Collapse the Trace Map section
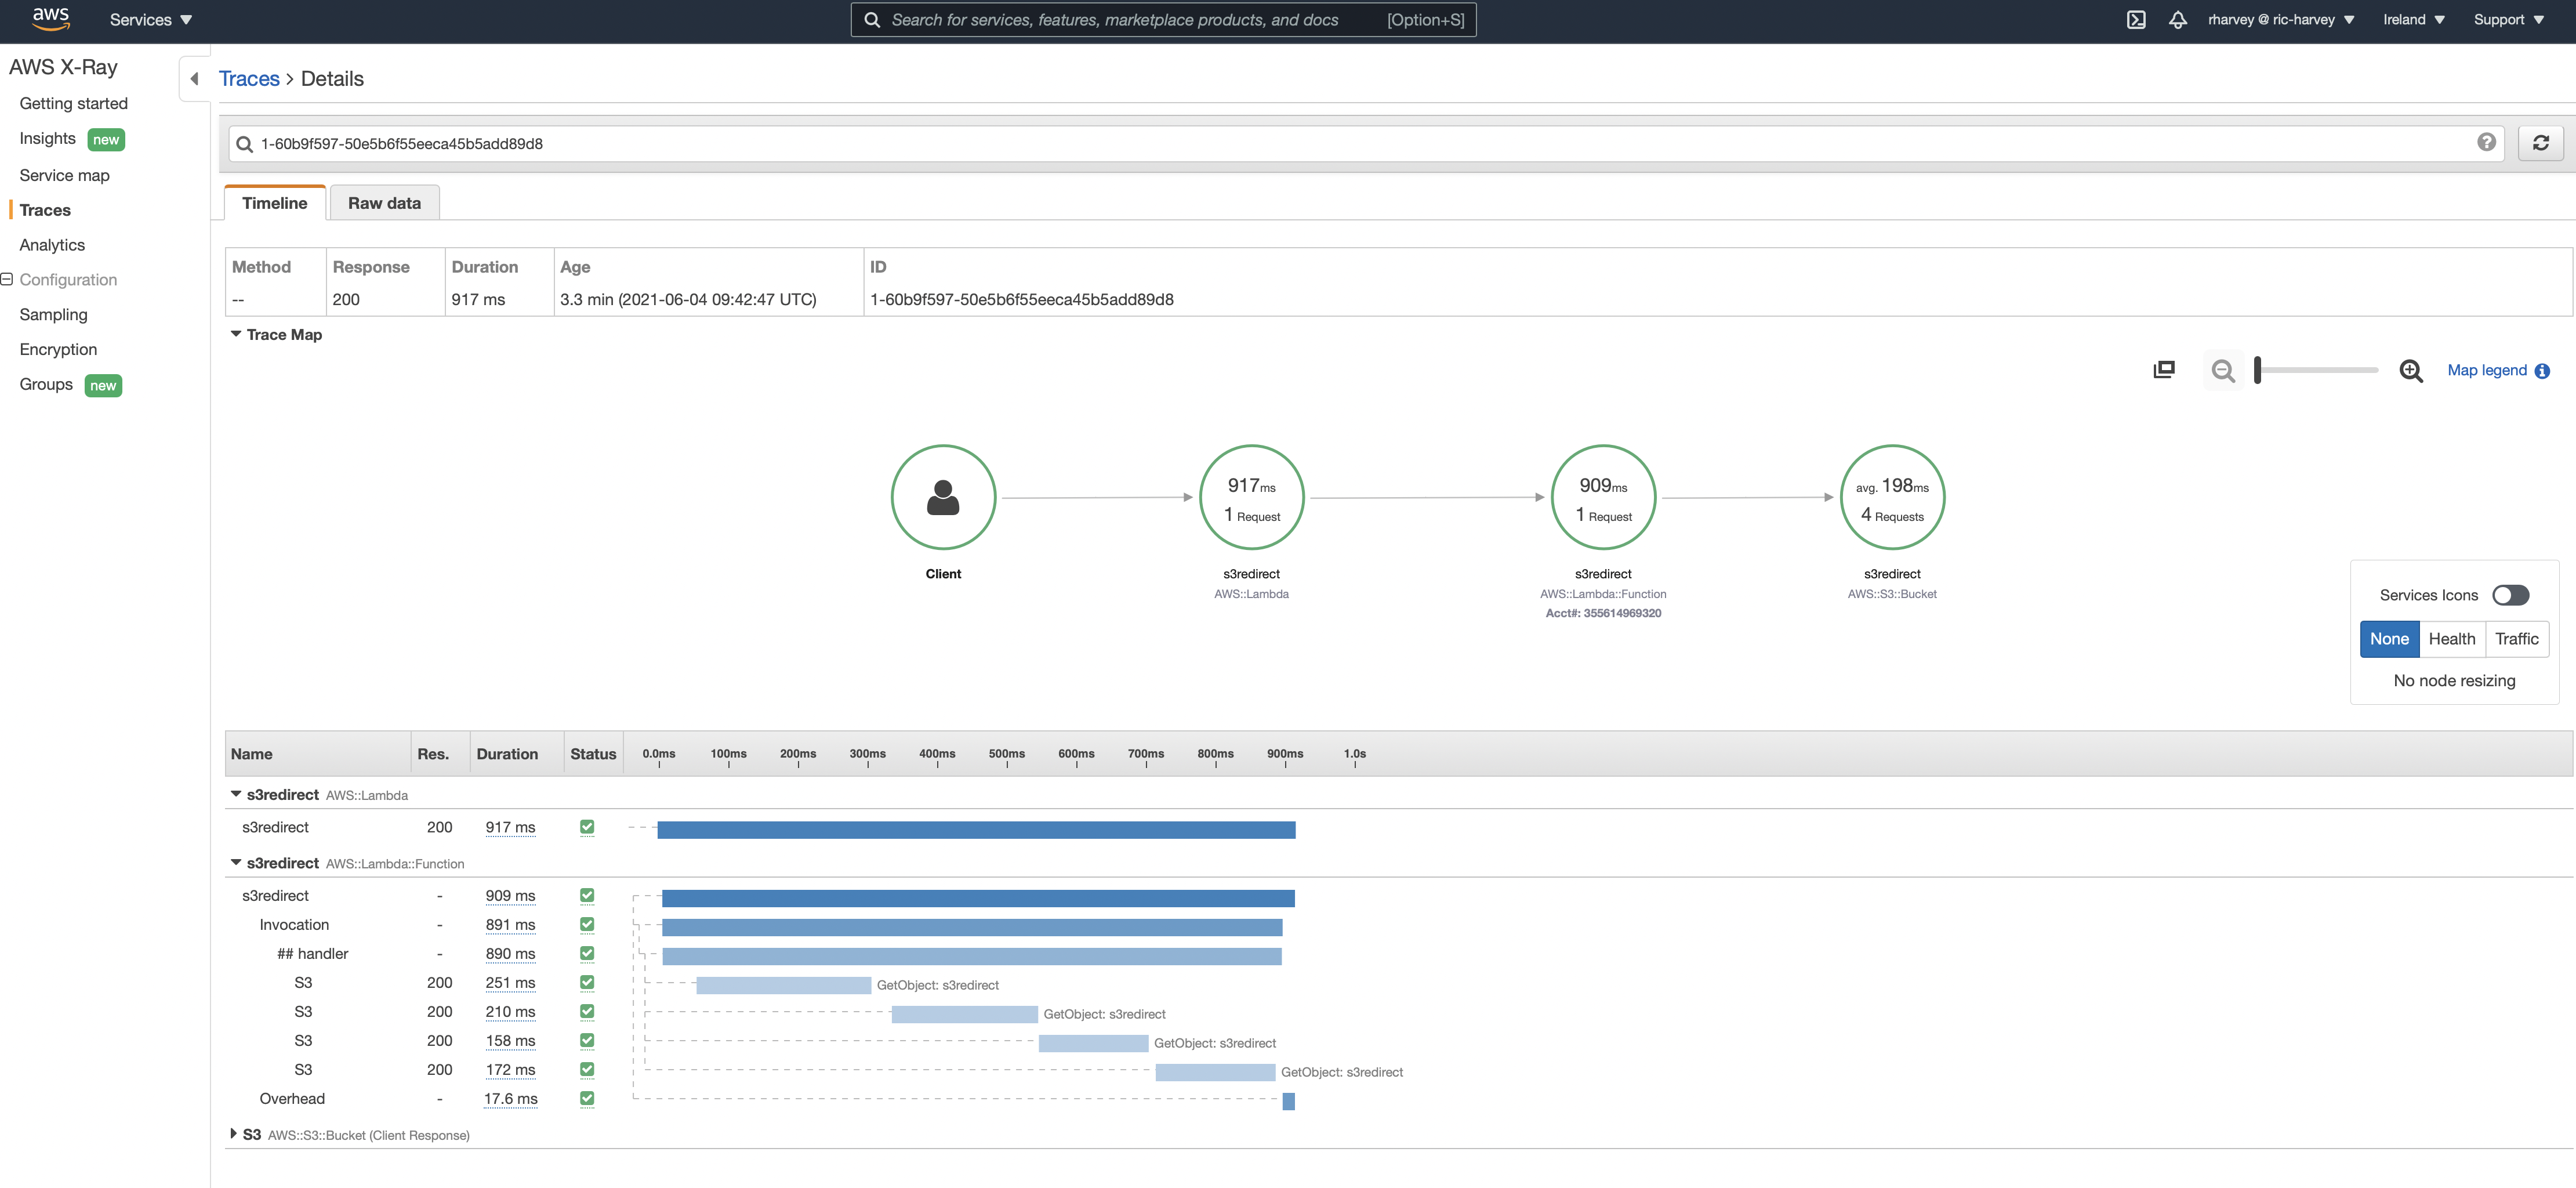This screenshot has width=2576, height=1188. point(236,334)
